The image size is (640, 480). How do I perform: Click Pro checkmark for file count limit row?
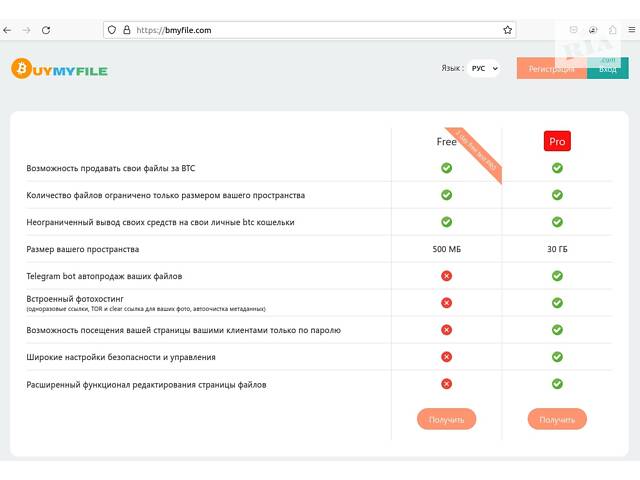(x=557, y=195)
